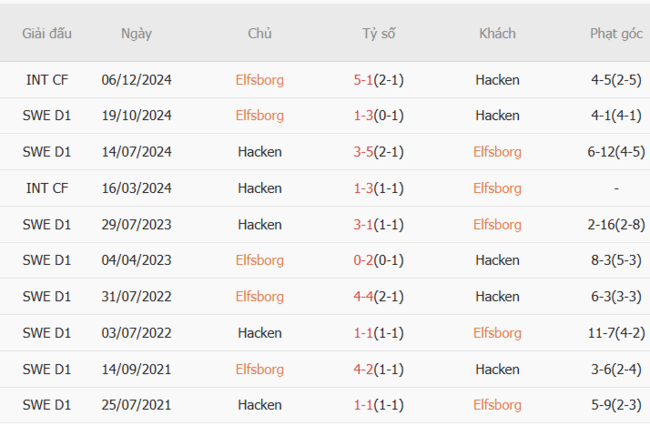This screenshot has height=426, width=650.
Task: Click the 4-2 score on 14/09/2021
Action: pyautogui.click(x=364, y=369)
